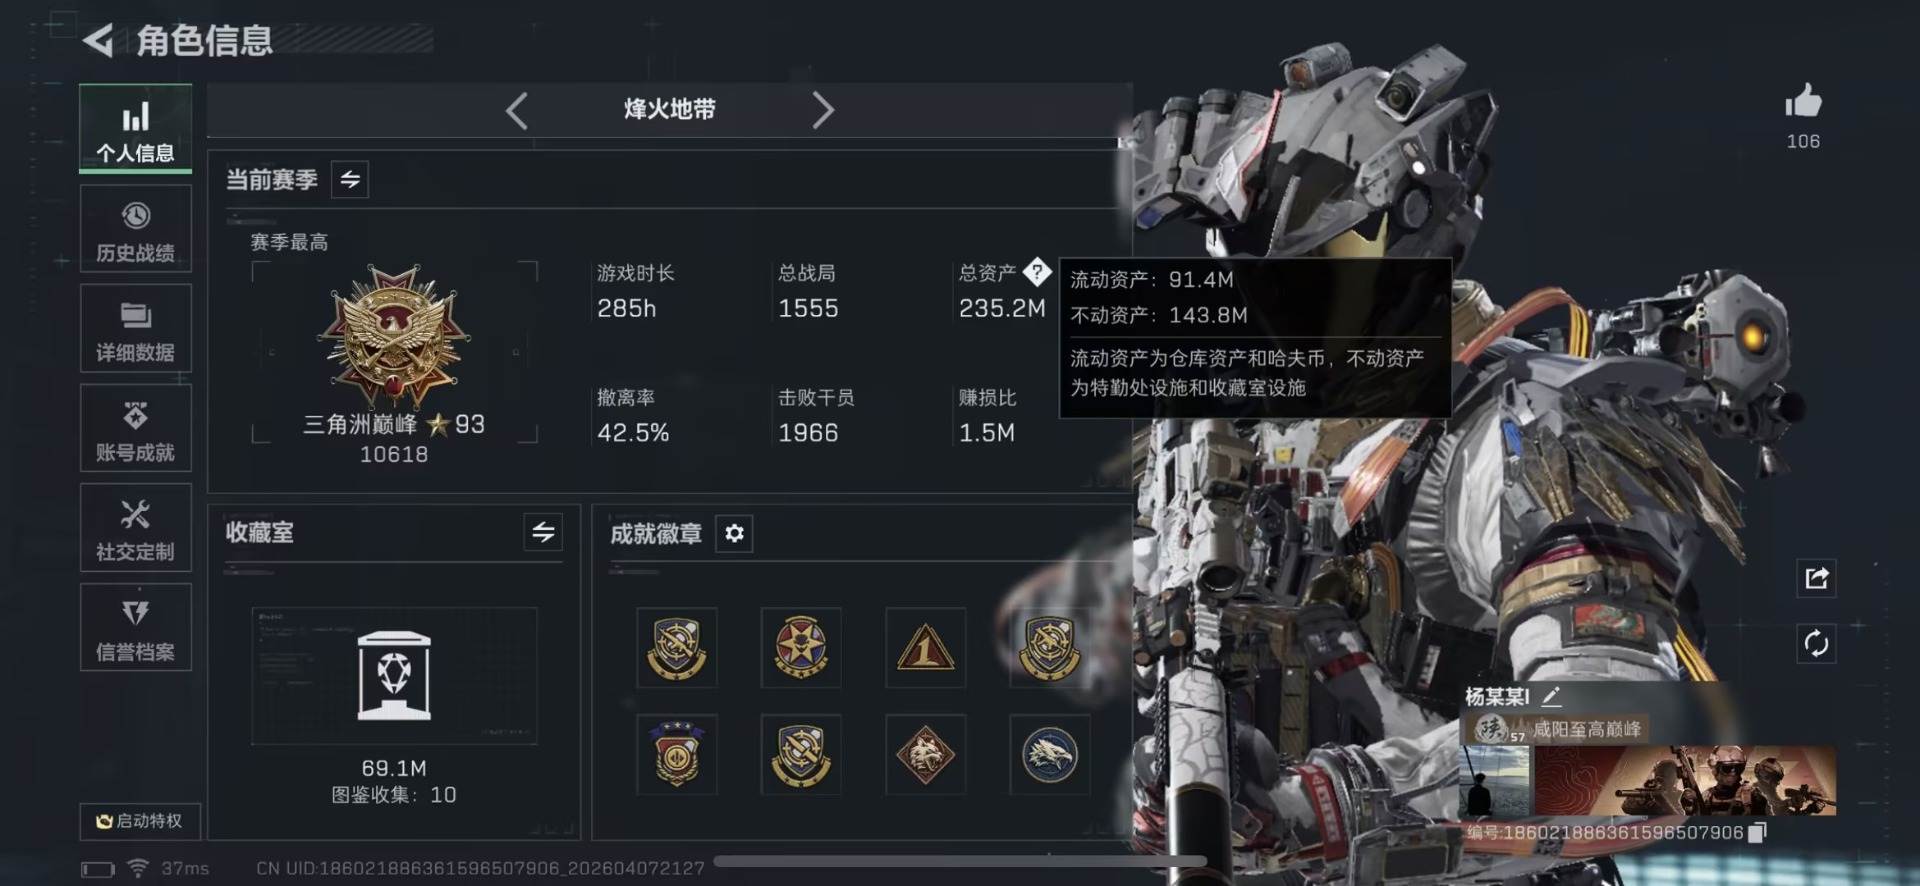Open the 信誉档案 section
1920x886 pixels.
[135, 628]
